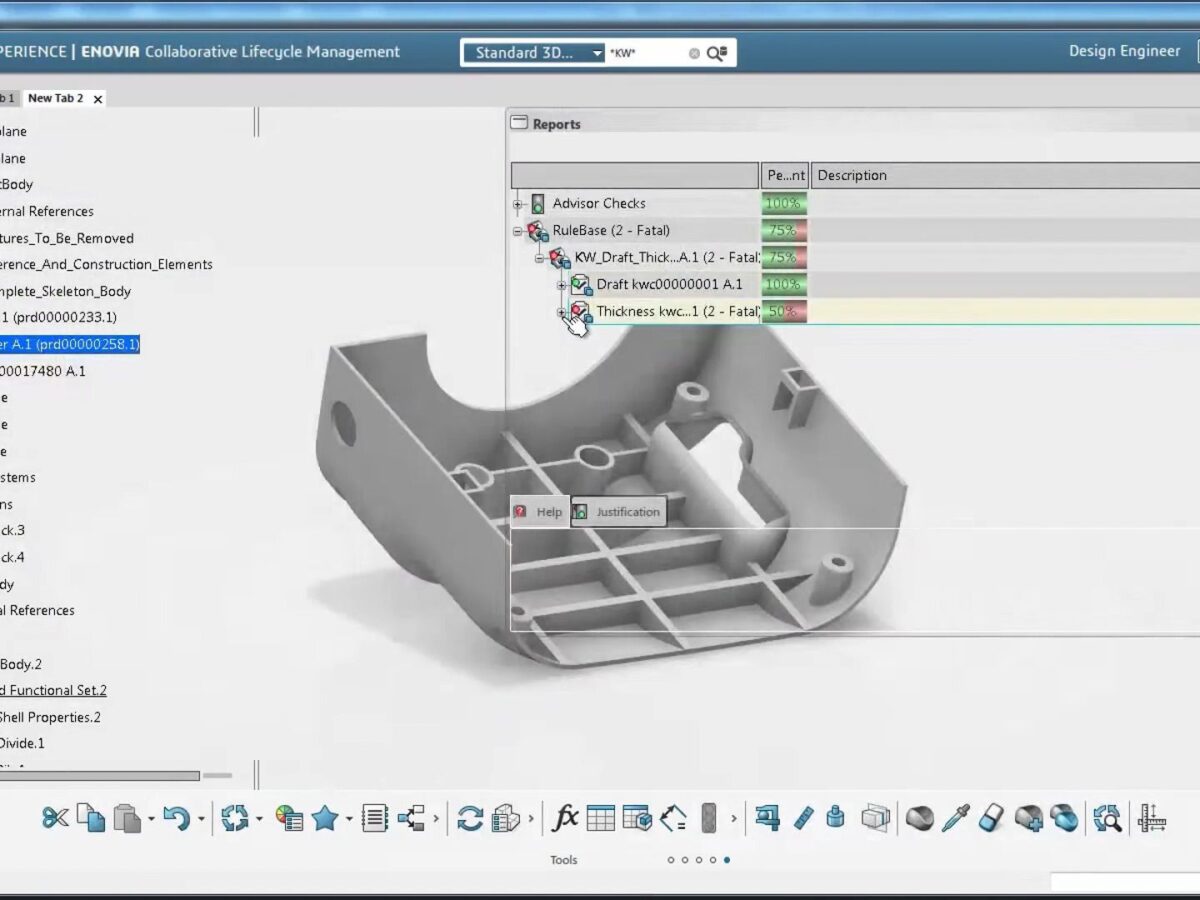Click the tree panel horizontal scrollbar

(x=100, y=775)
